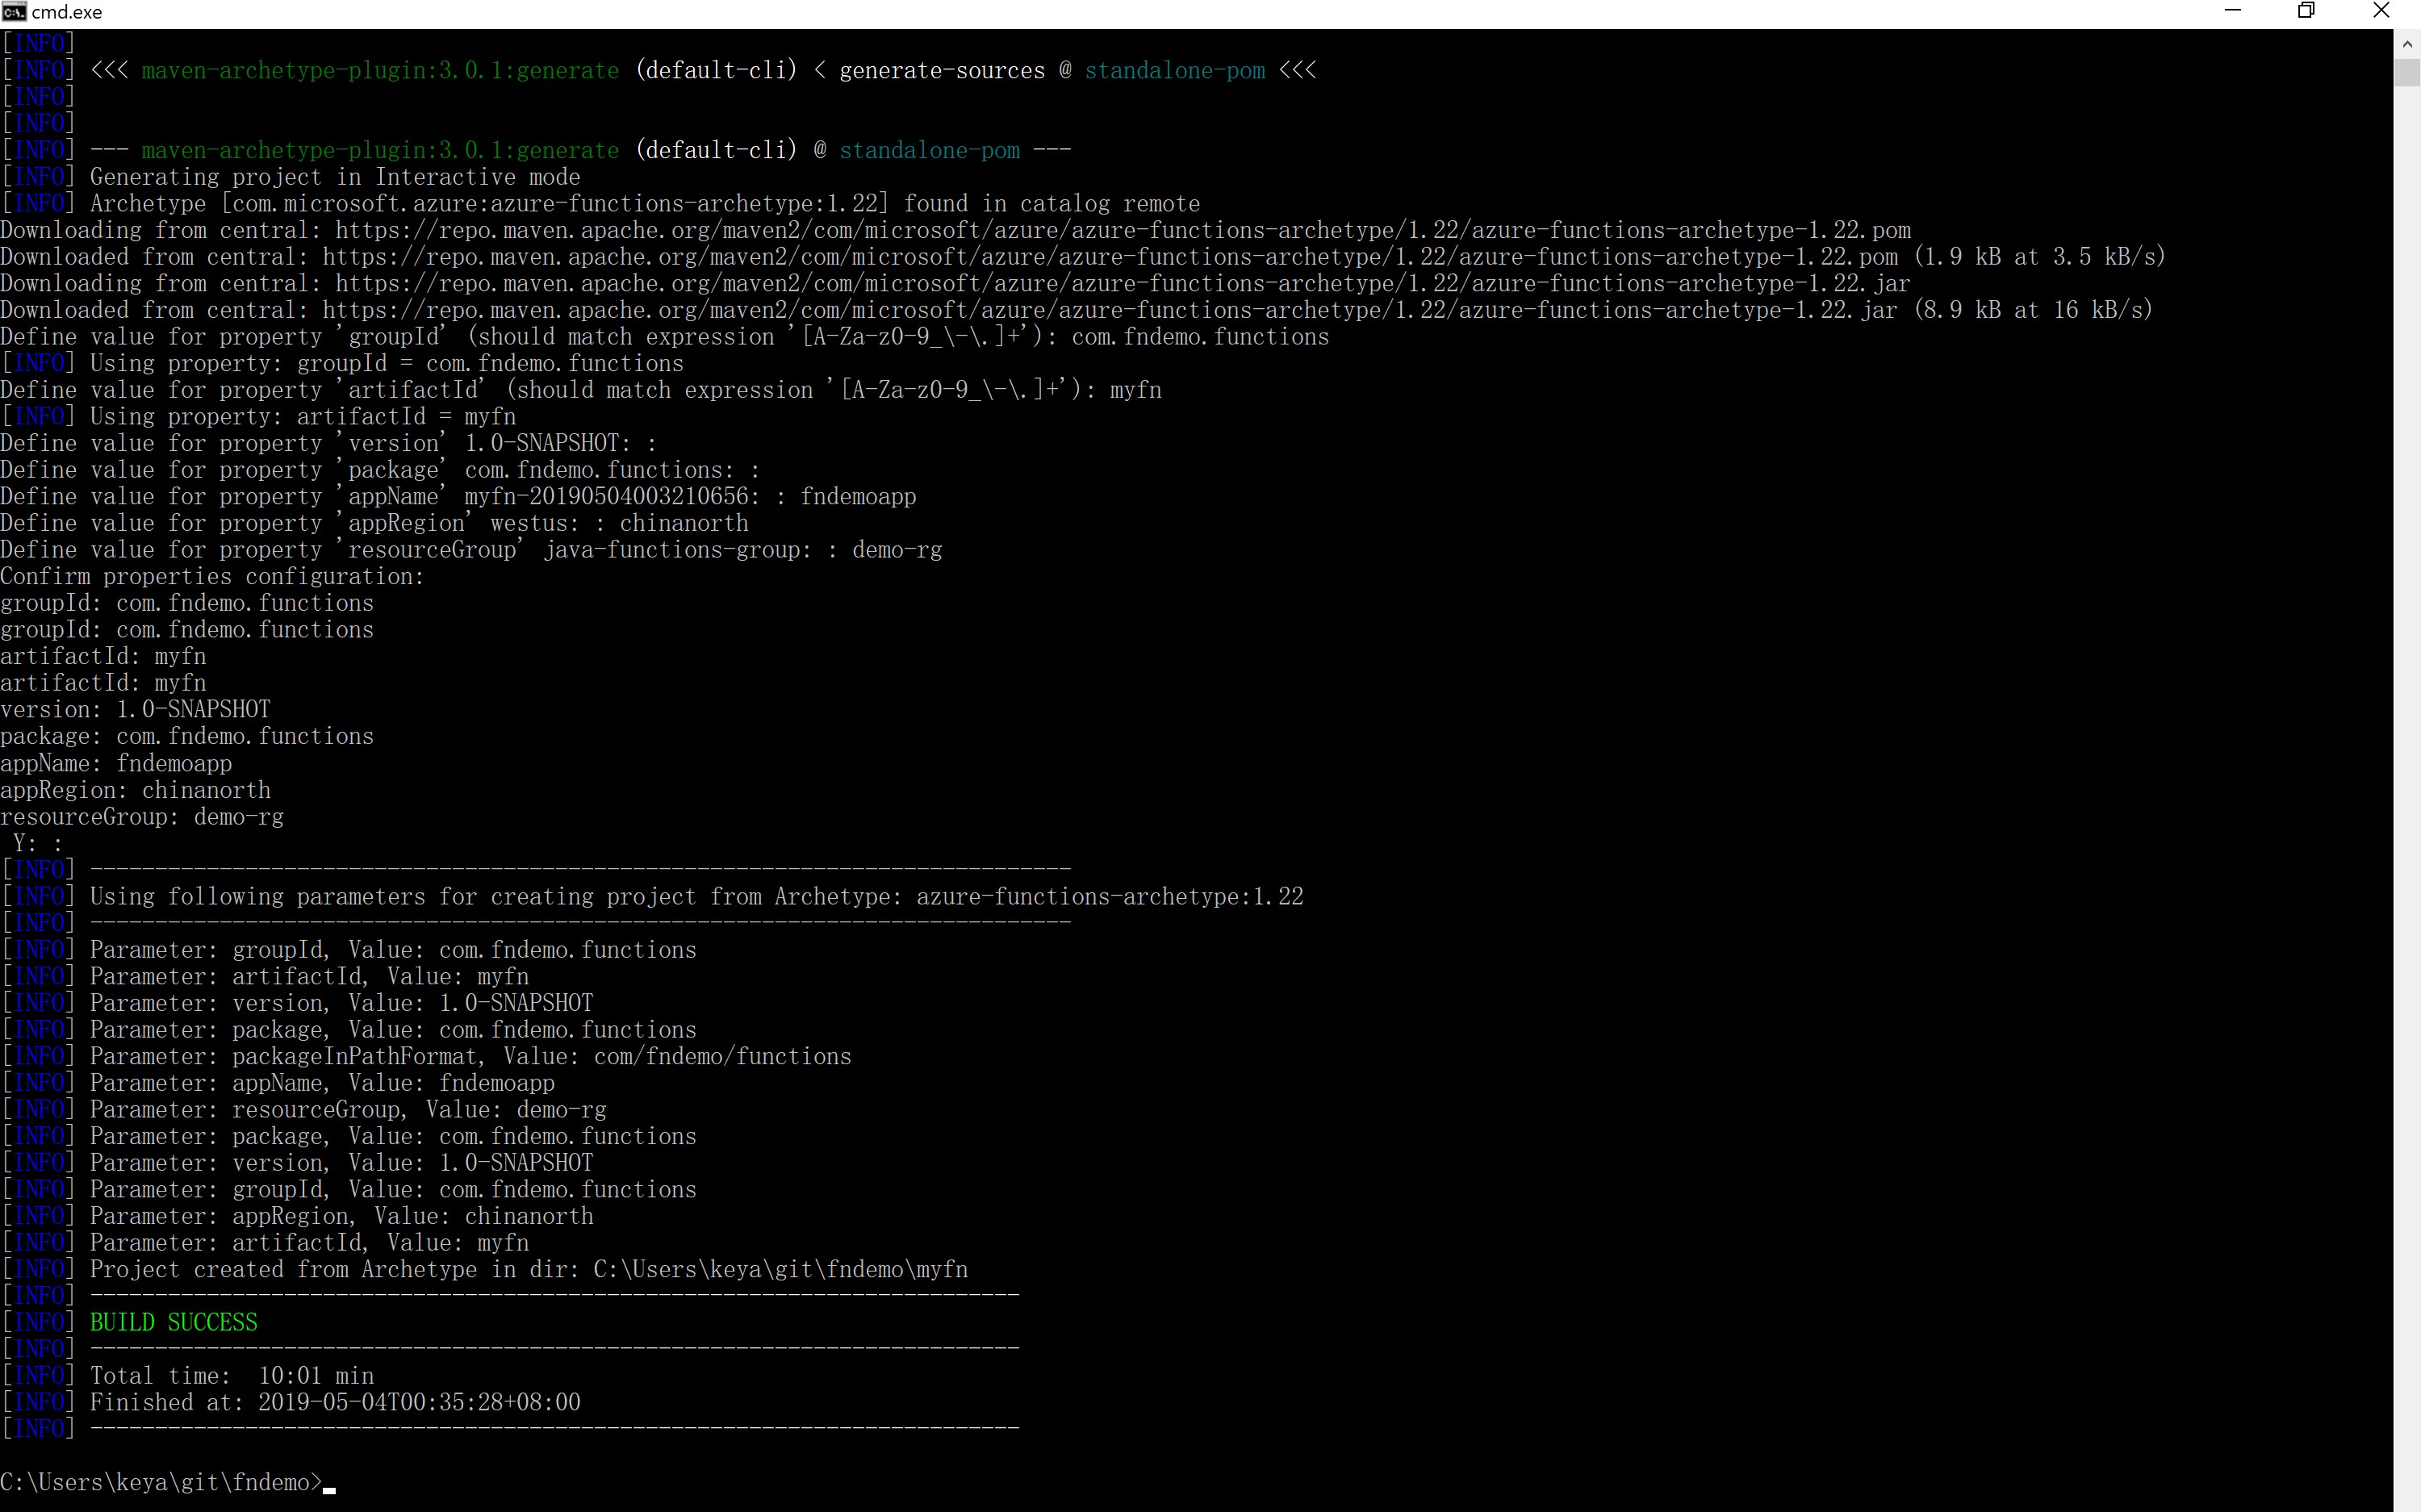Minimize the cmd.exe window

[2233, 11]
